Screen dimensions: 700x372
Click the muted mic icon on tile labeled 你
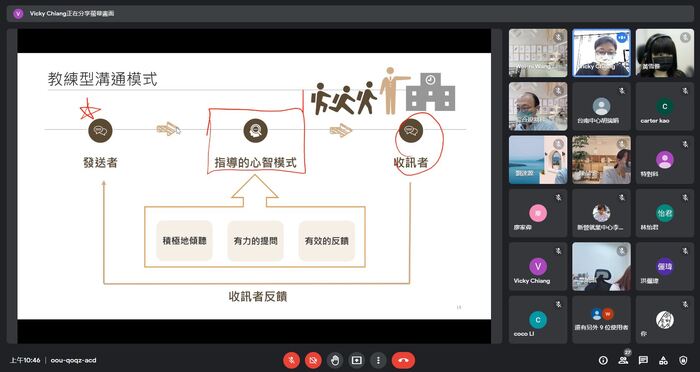(x=685, y=304)
